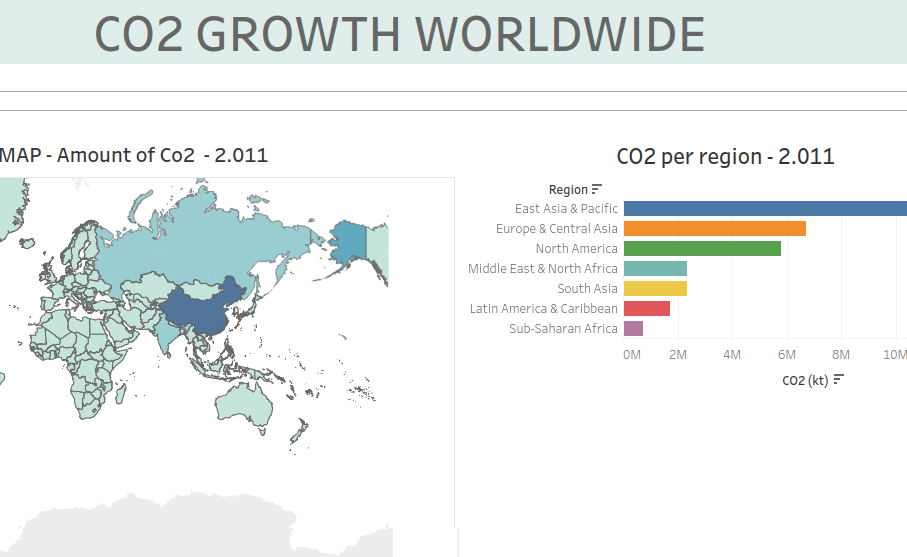
Task: Click Greenland at the map's left edge
Action: click(8, 201)
